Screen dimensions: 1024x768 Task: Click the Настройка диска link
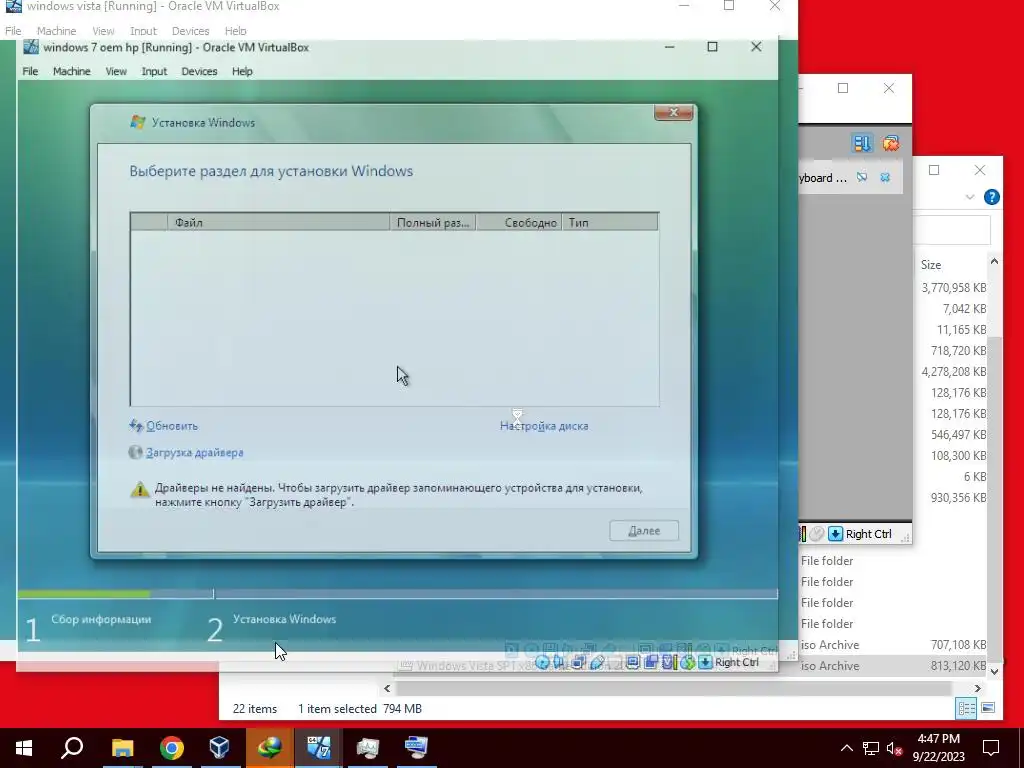click(x=544, y=426)
